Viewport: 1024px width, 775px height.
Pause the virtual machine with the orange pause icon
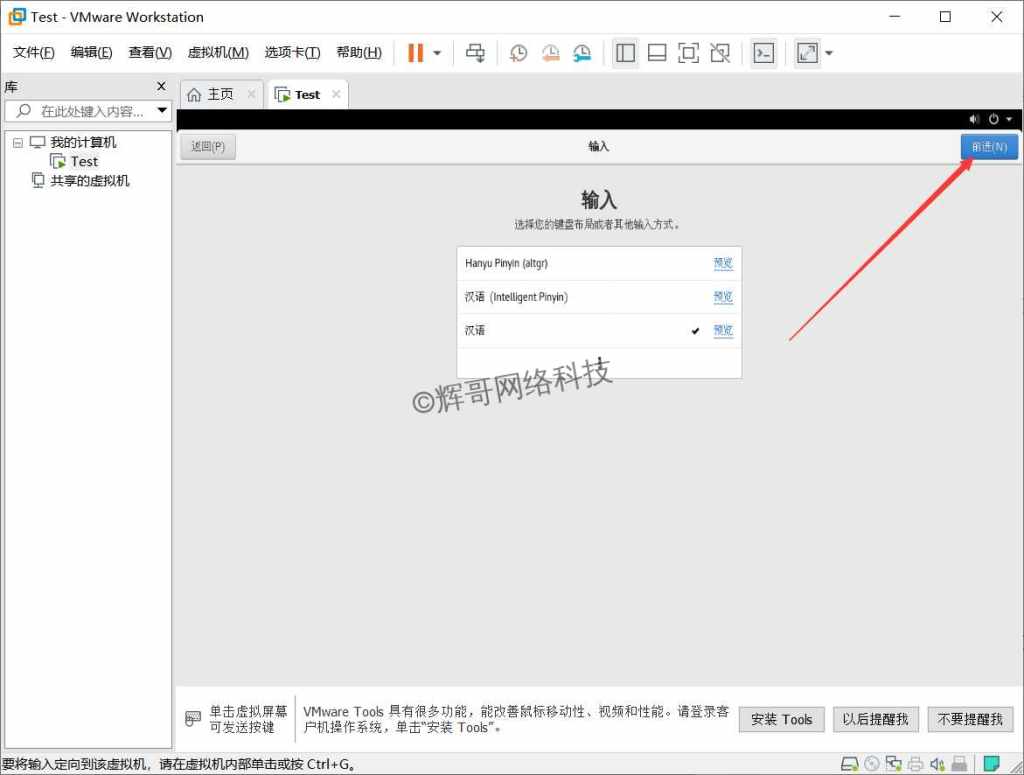pyautogui.click(x=415, y=53)
